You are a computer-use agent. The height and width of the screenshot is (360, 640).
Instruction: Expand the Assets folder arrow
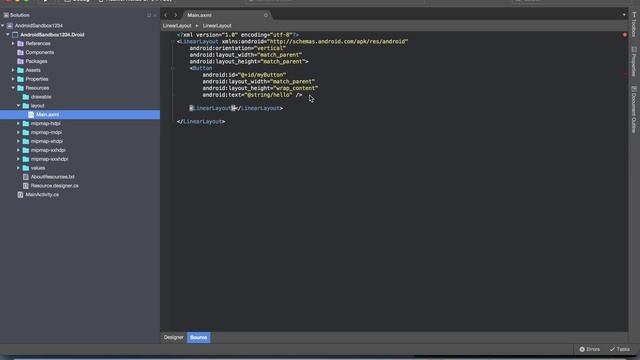[x=13, y=70]
